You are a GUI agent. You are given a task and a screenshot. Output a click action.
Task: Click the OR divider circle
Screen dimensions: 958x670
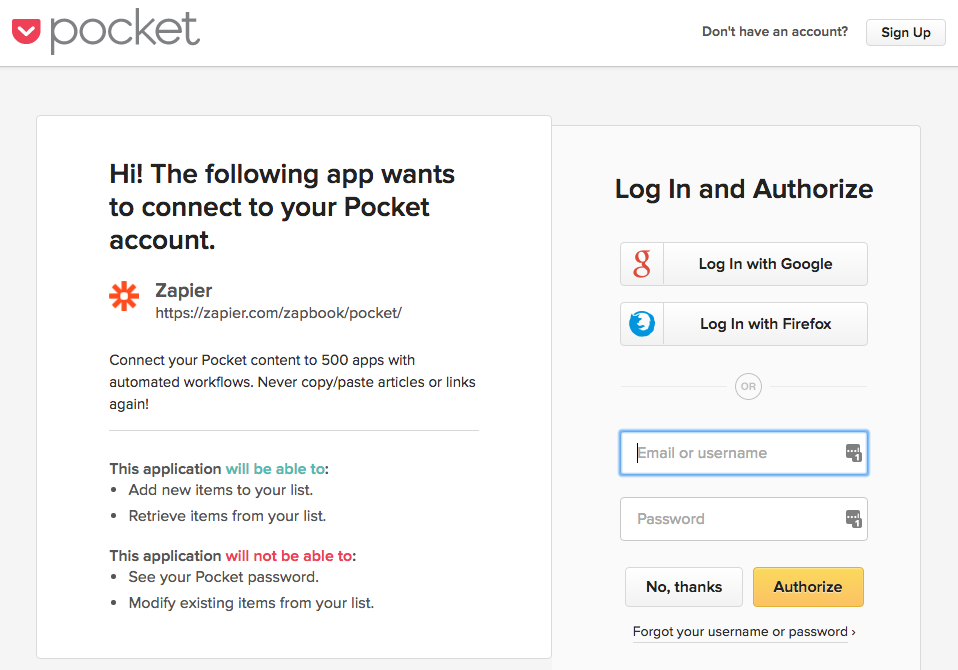748,387
